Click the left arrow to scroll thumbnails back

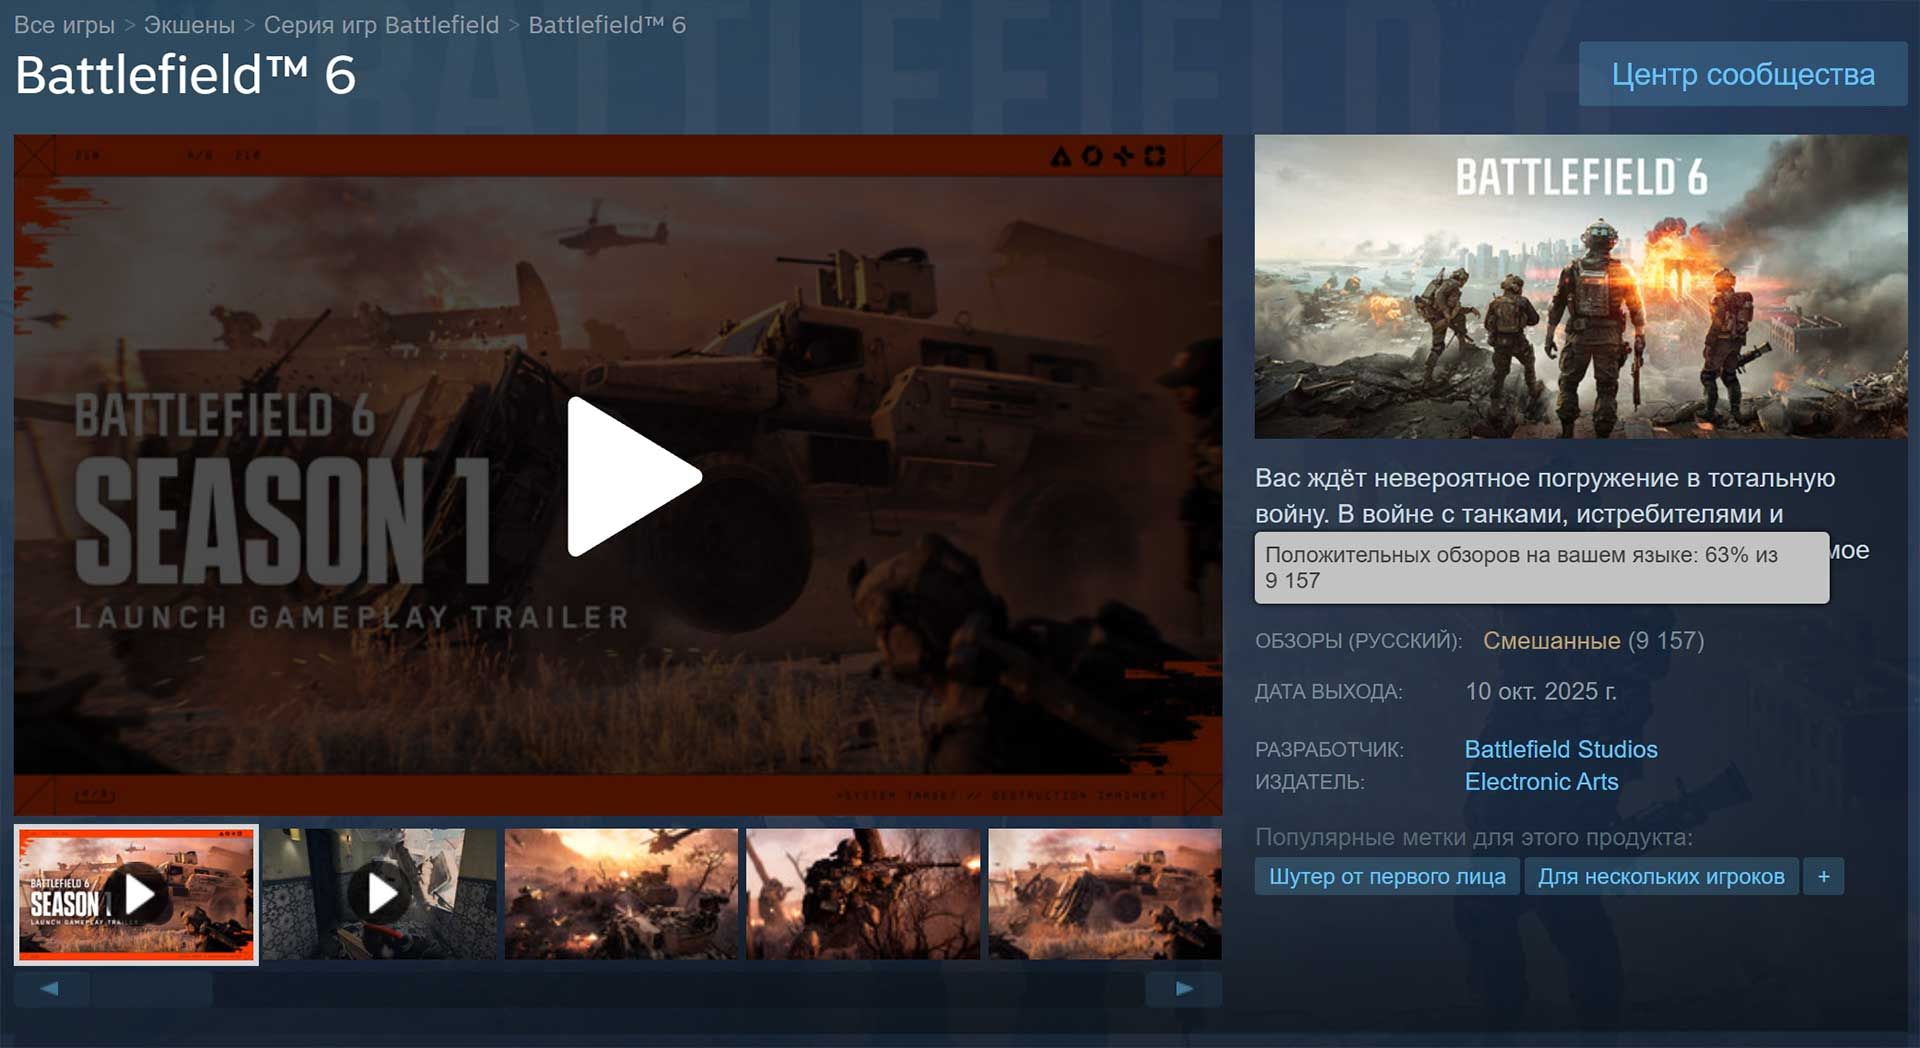coord(52,990)
